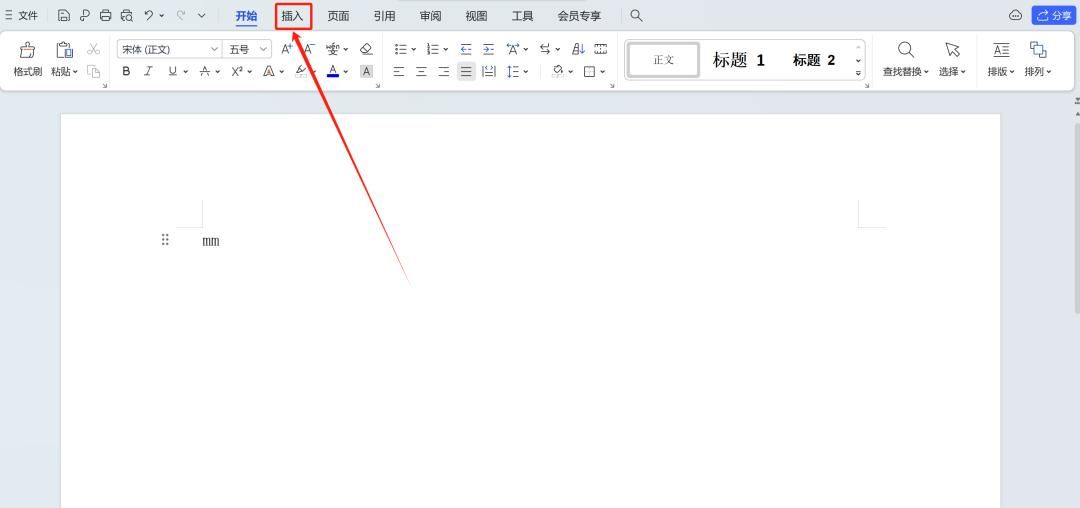Click the Save icon in quick access bar
The width and height of the screenshot is (1080, 508).
tap(63, 15)
